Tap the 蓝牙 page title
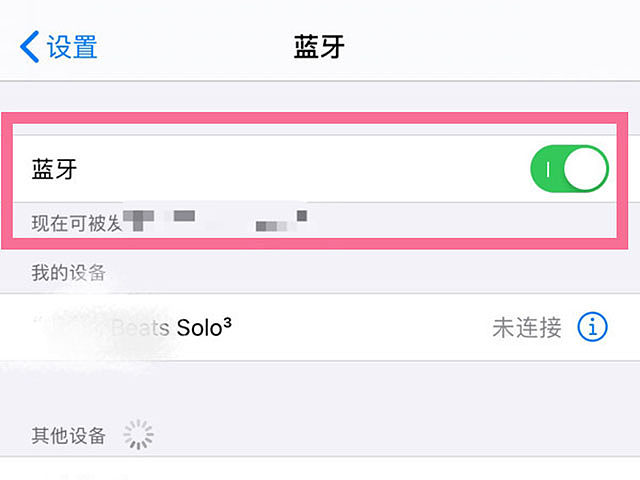The image size is (640, 480). pos(319,47)
